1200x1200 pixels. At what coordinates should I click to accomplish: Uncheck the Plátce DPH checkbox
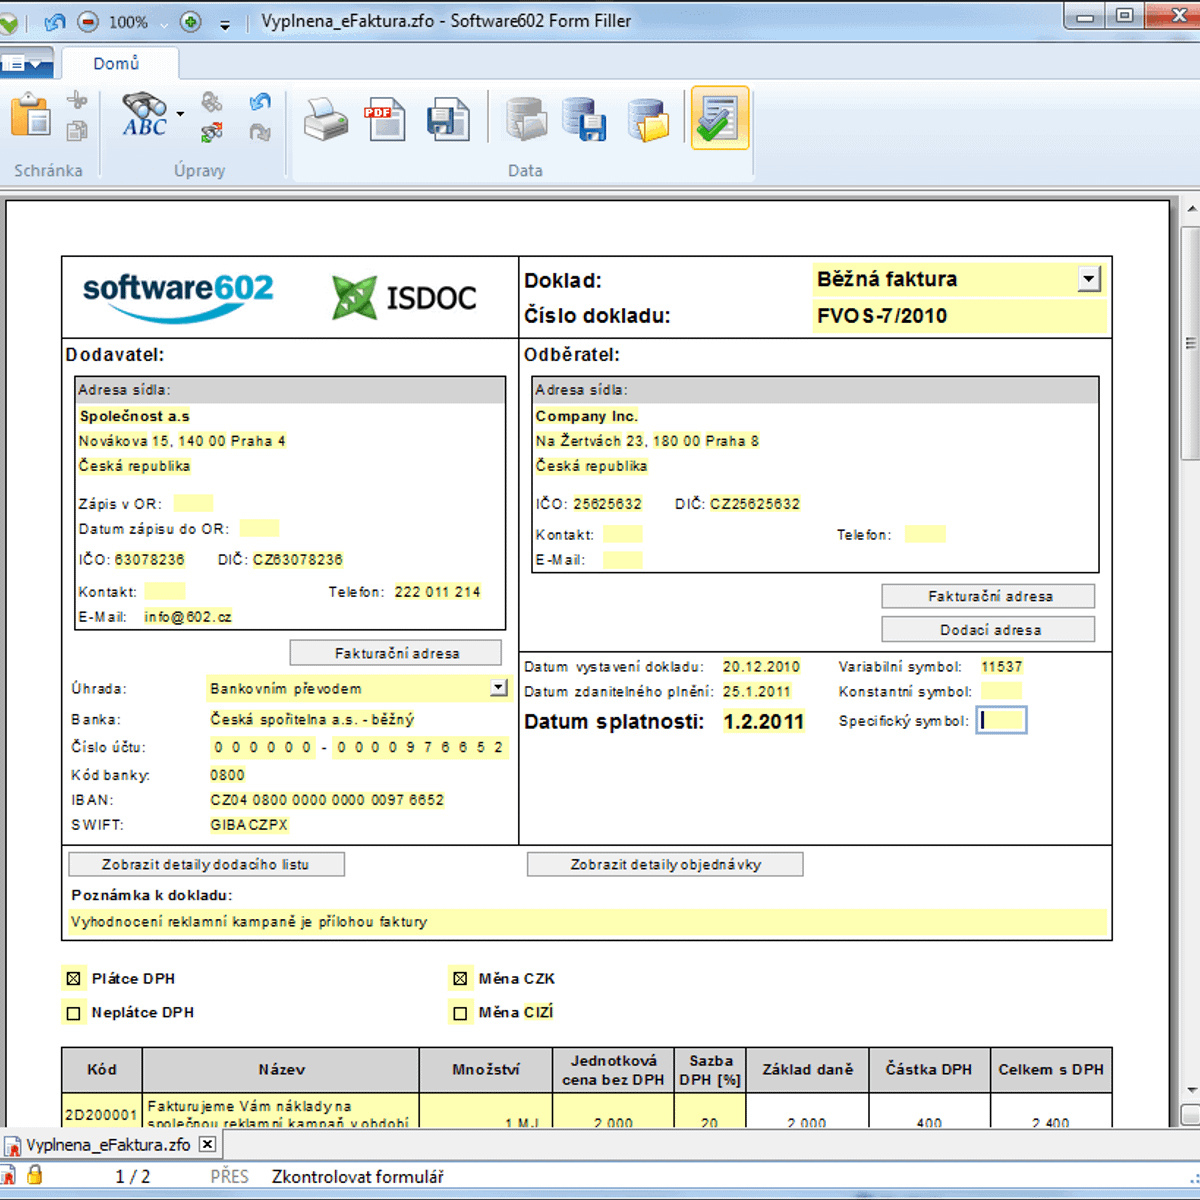point(73,979)
